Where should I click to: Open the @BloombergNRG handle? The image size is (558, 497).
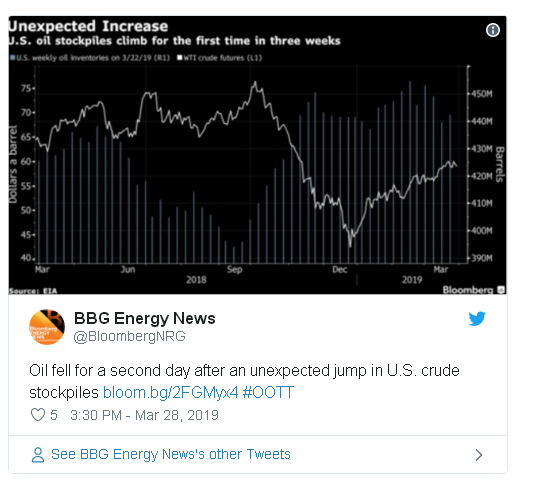point(130,336)
